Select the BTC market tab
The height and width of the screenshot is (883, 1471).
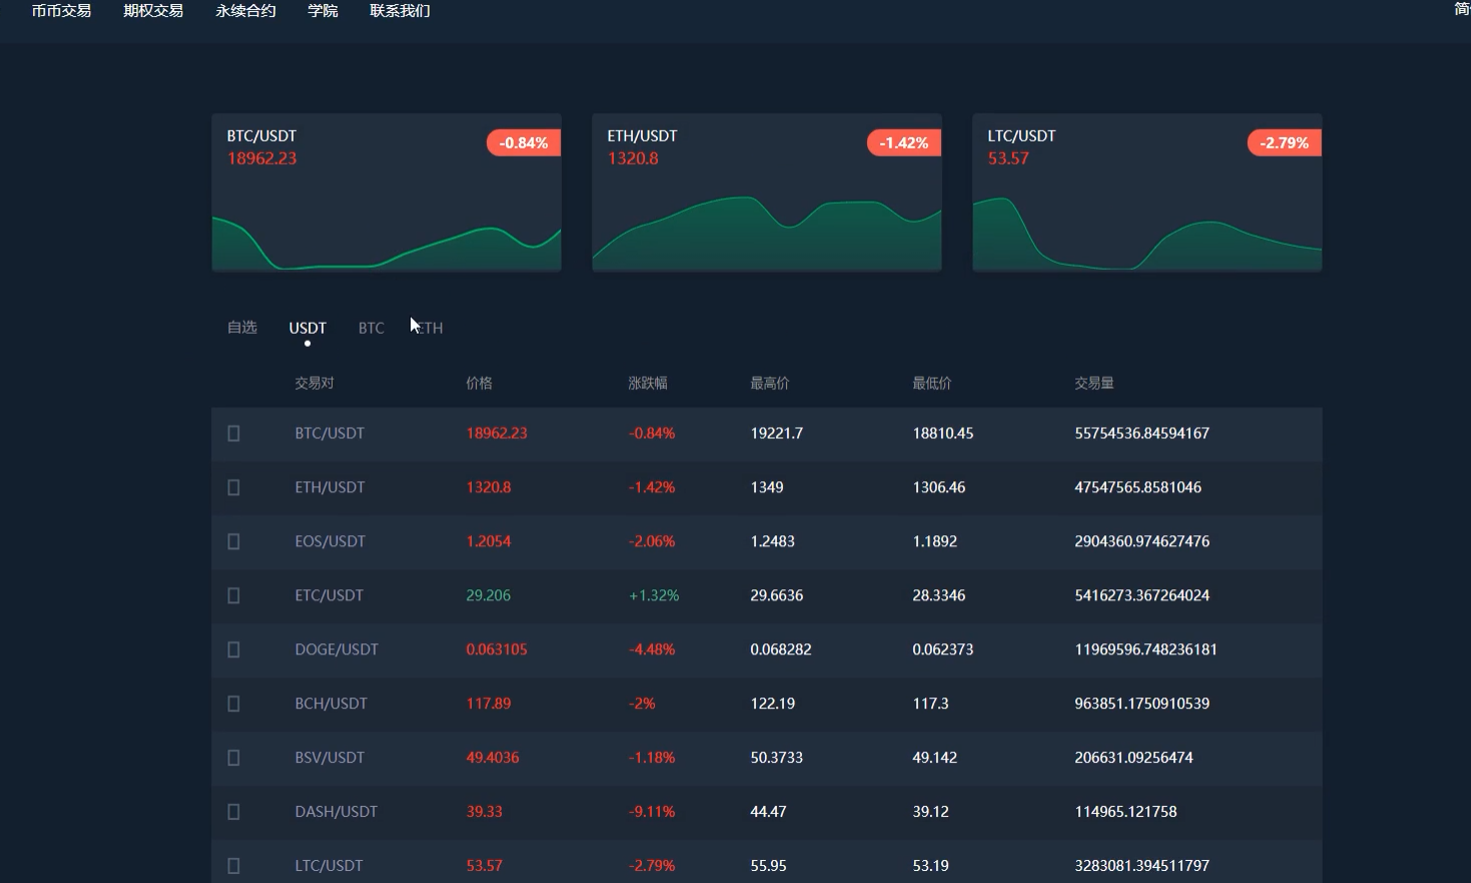371,328
